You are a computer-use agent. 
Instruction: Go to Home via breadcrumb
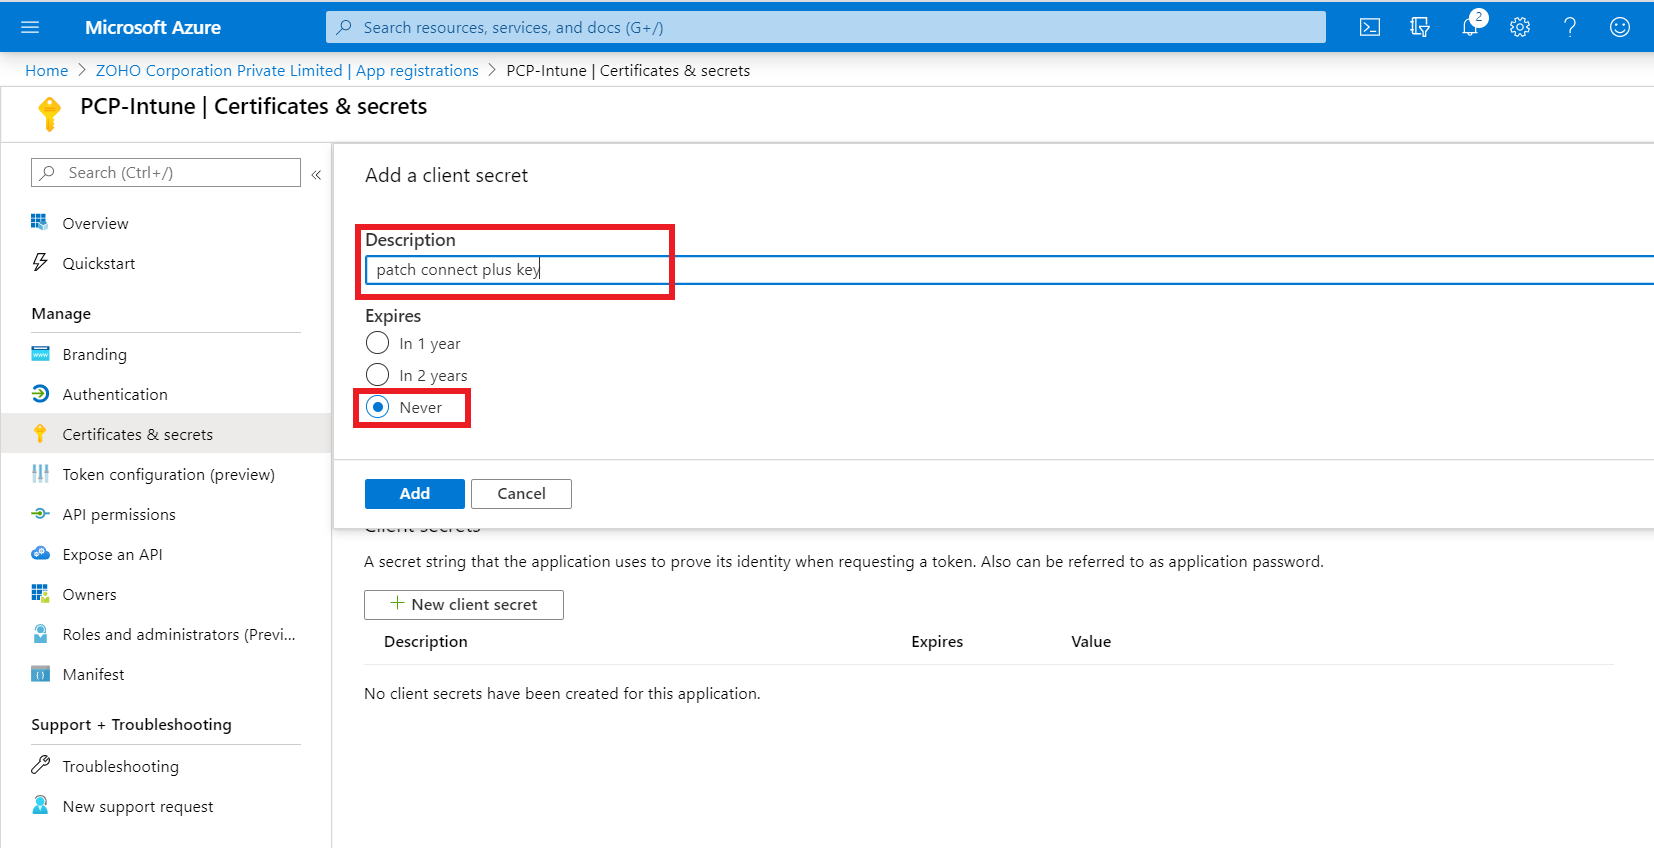pos(47,70)
